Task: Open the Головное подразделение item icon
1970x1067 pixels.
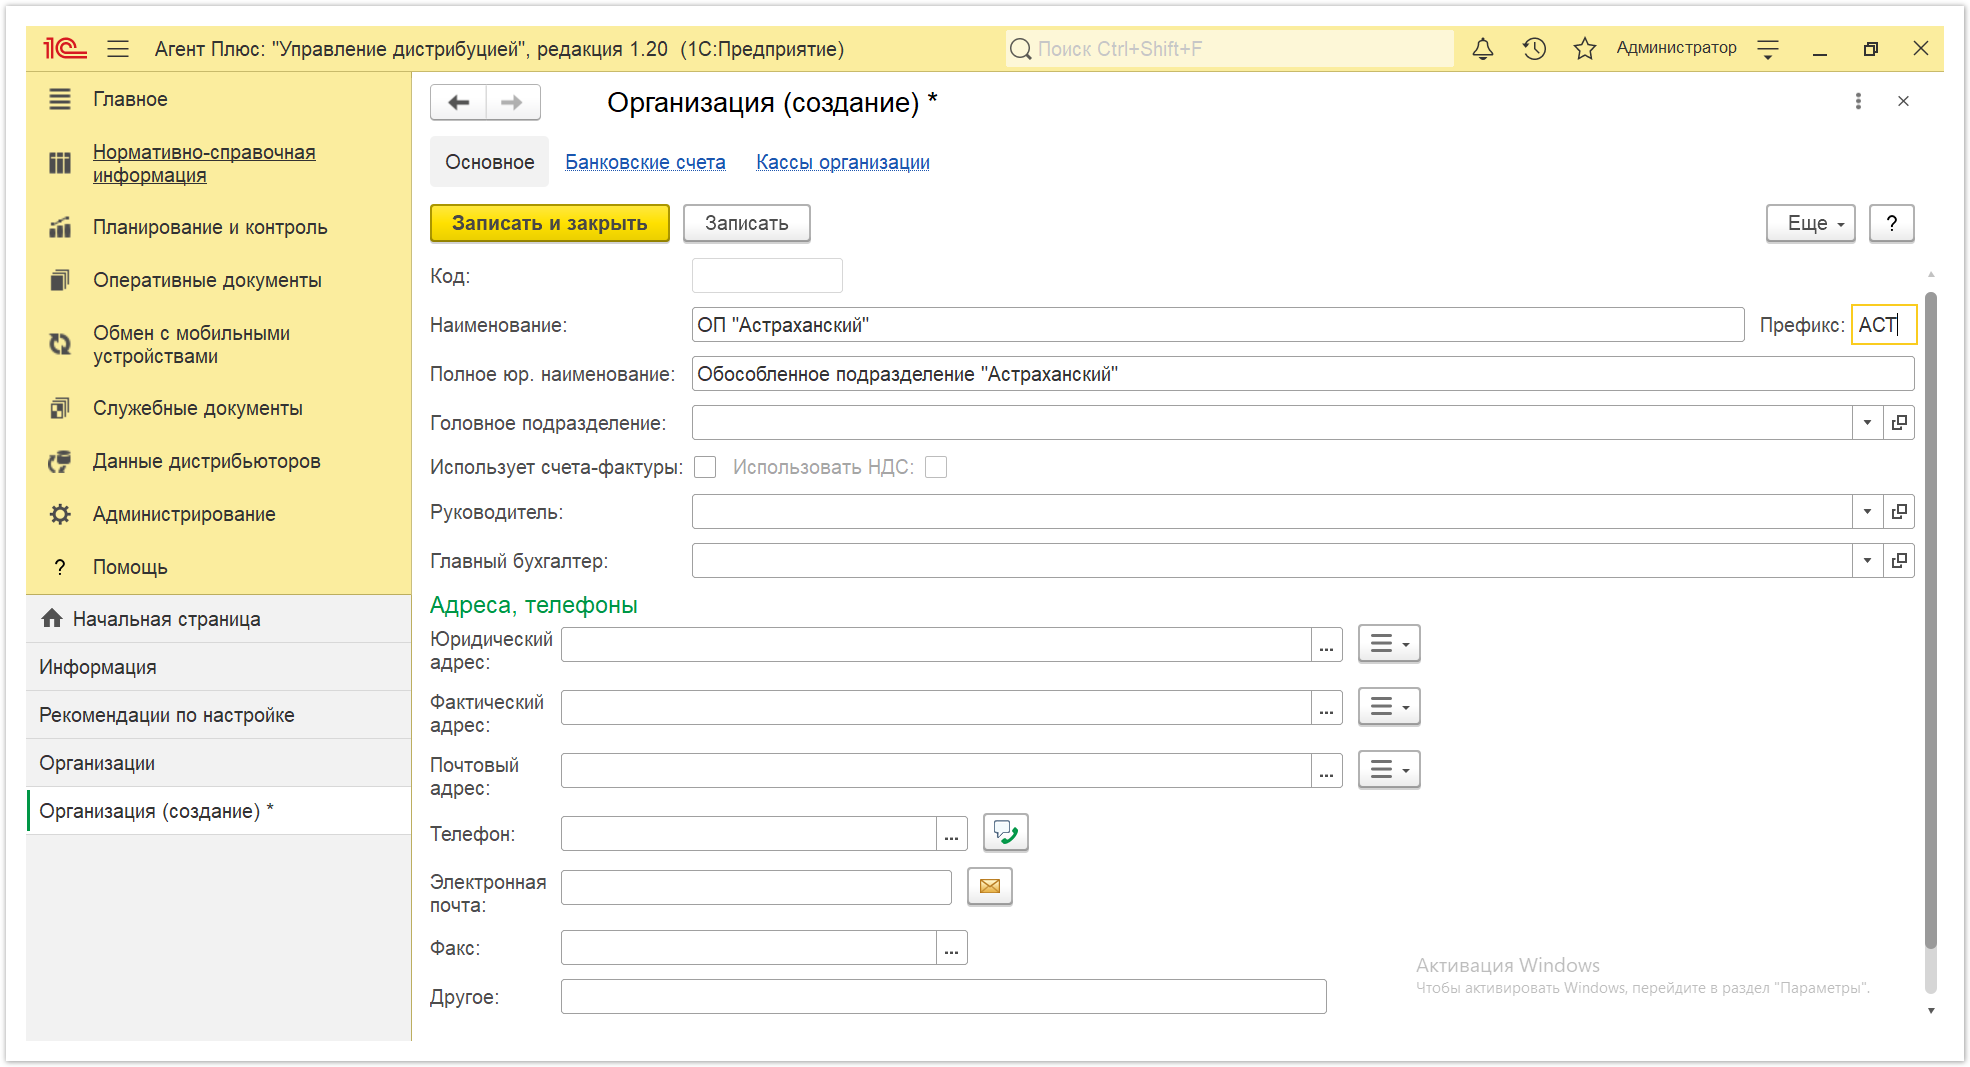Action: (1899, 423)
